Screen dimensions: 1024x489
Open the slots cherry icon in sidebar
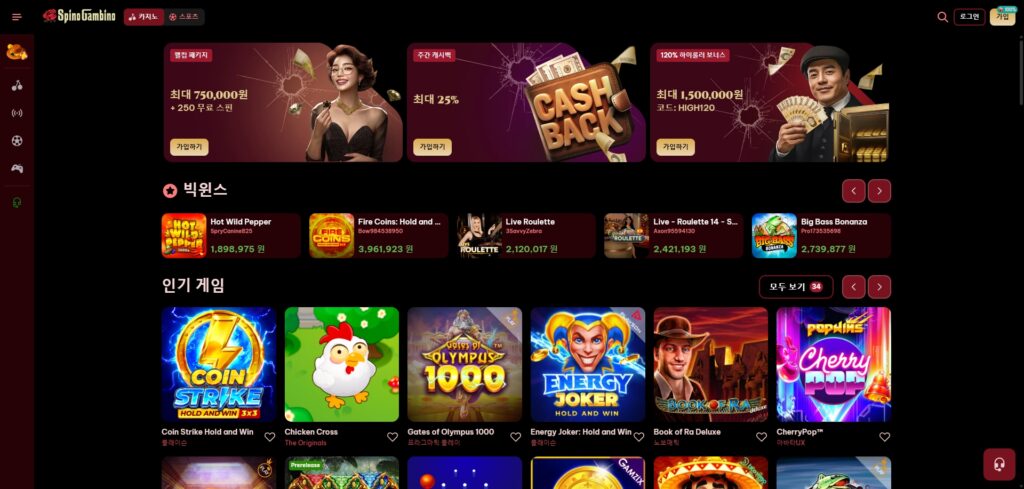[17, 86]
